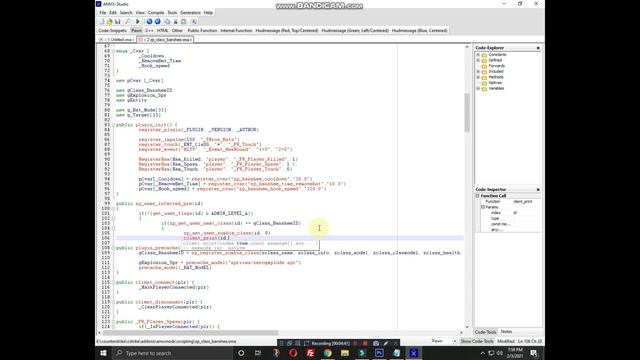Insert Hudmessage (Red, Top/Centered) snippet

[287, 31]
